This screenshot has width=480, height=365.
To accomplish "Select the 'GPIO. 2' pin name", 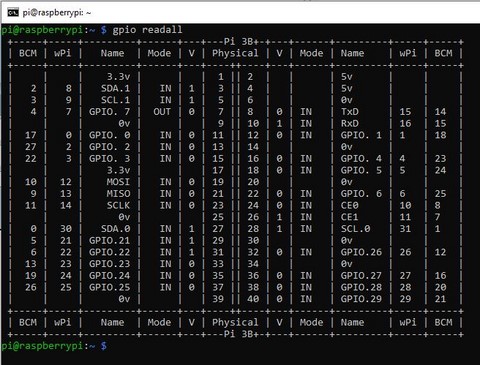I will tap(109, 147).
